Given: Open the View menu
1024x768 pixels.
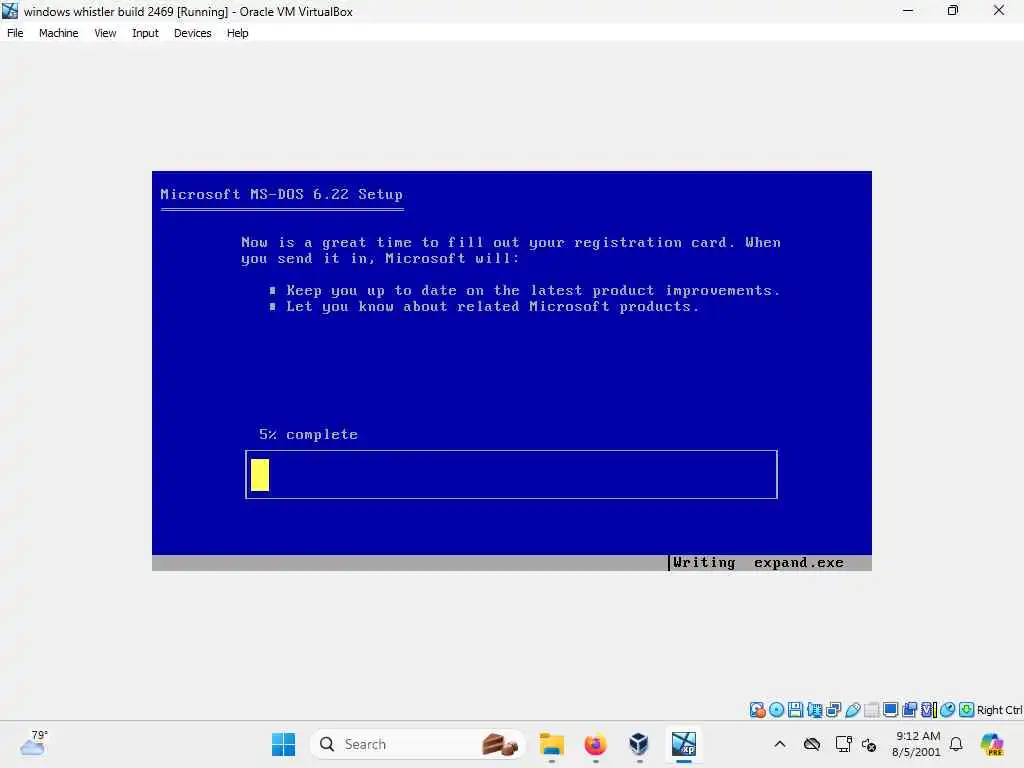Looking at the screenshot, I should [105, 33].
